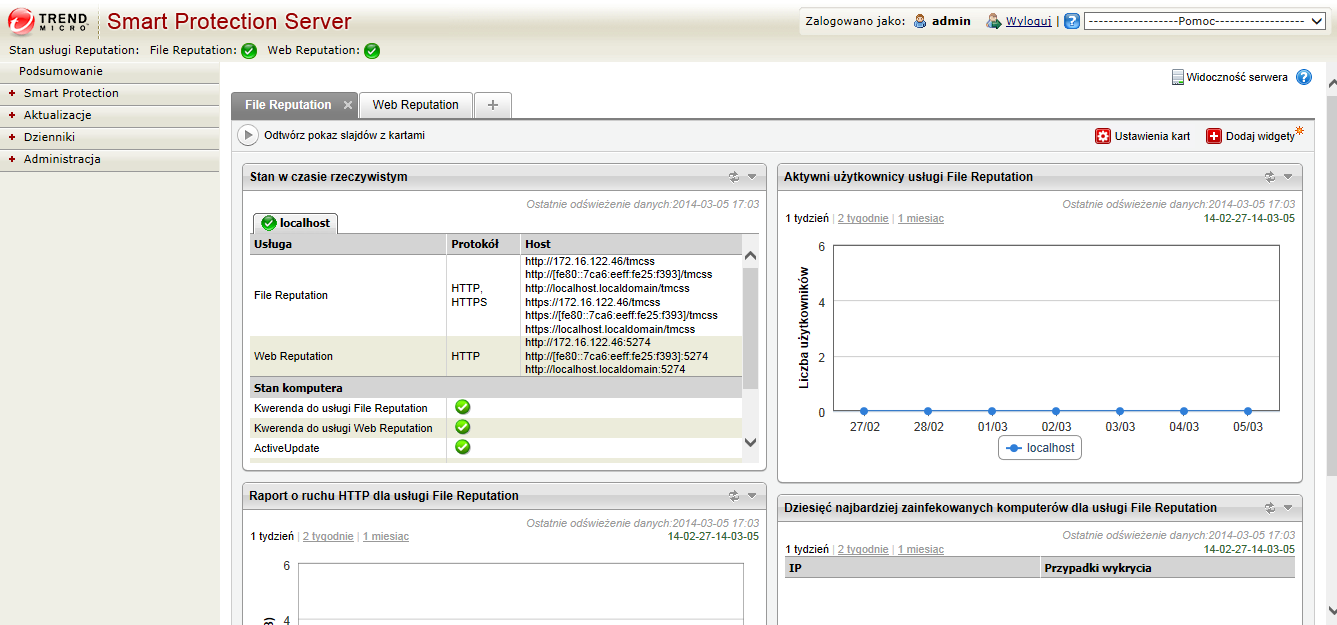Click the Wyloguj logout link
The width and height of the screenshot is (1337, 625).
tap(1028, 21)
